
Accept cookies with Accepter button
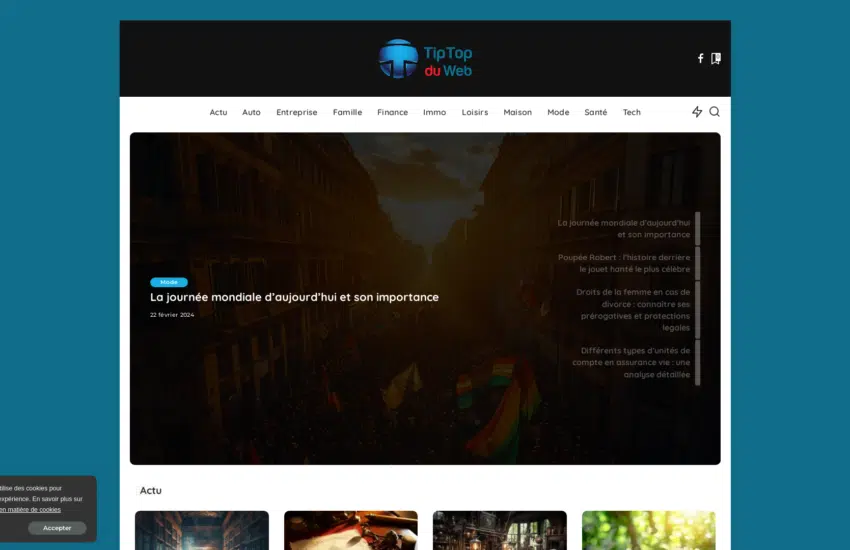pyautogui.click(x=57, y=528)
